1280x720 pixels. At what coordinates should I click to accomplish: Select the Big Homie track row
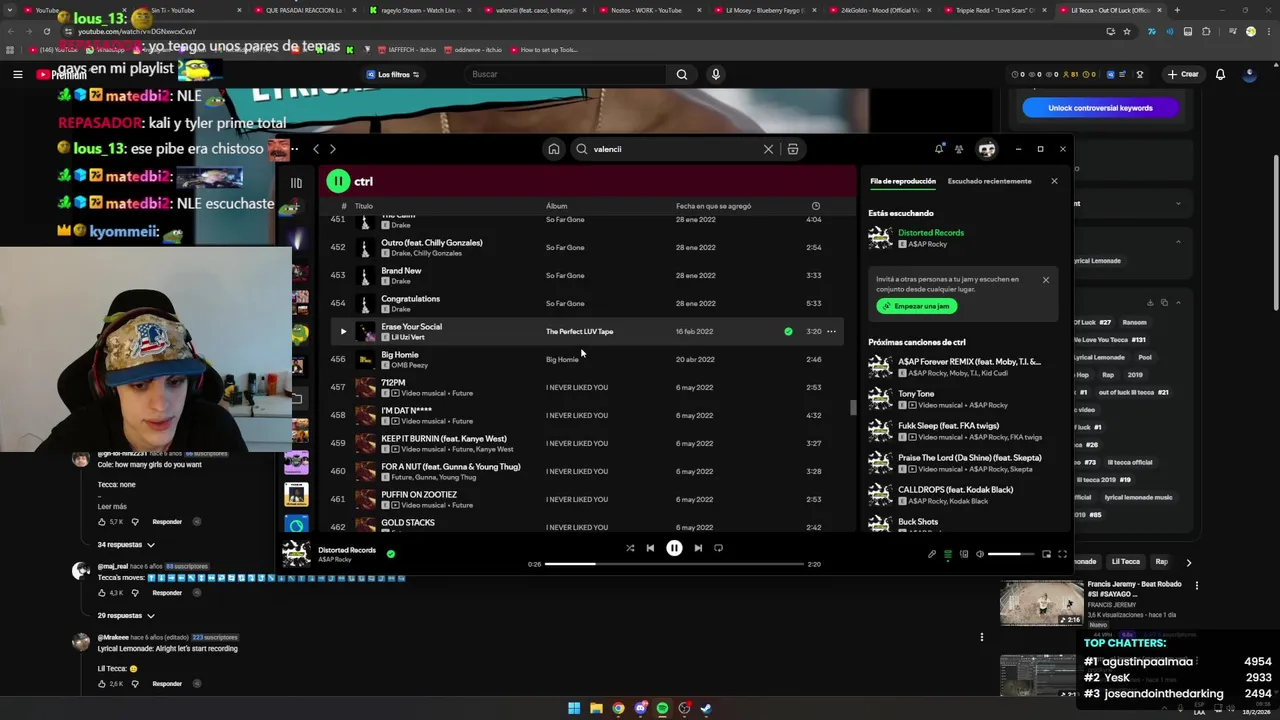(587, 359)
